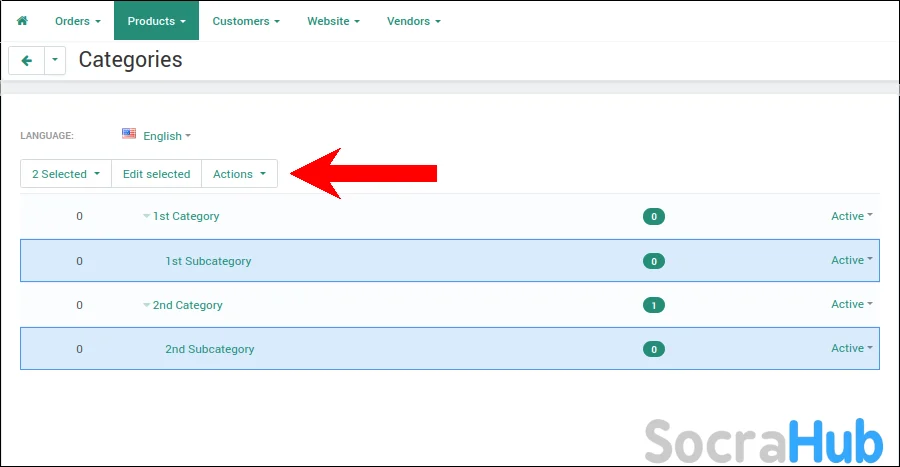Open the Customers menu
This screenshot has height=467, width=900.
[246, 21]
